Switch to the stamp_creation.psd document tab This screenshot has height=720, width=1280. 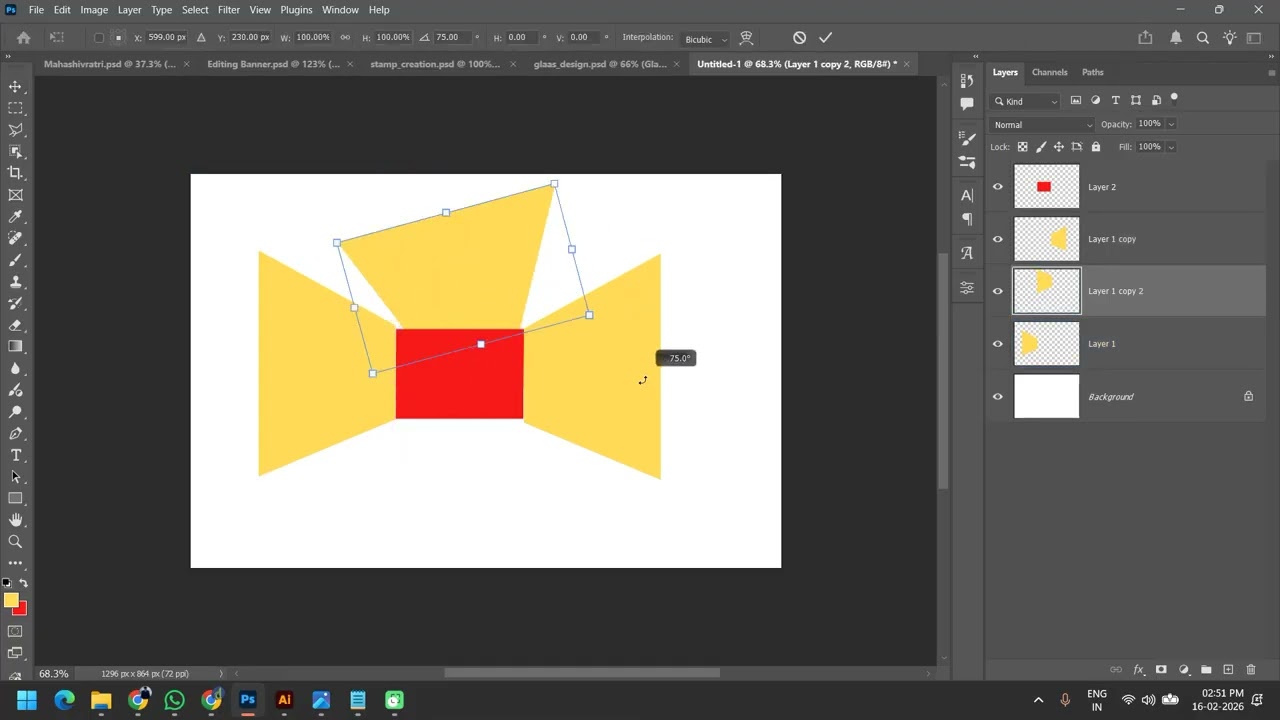pos(435,64)
